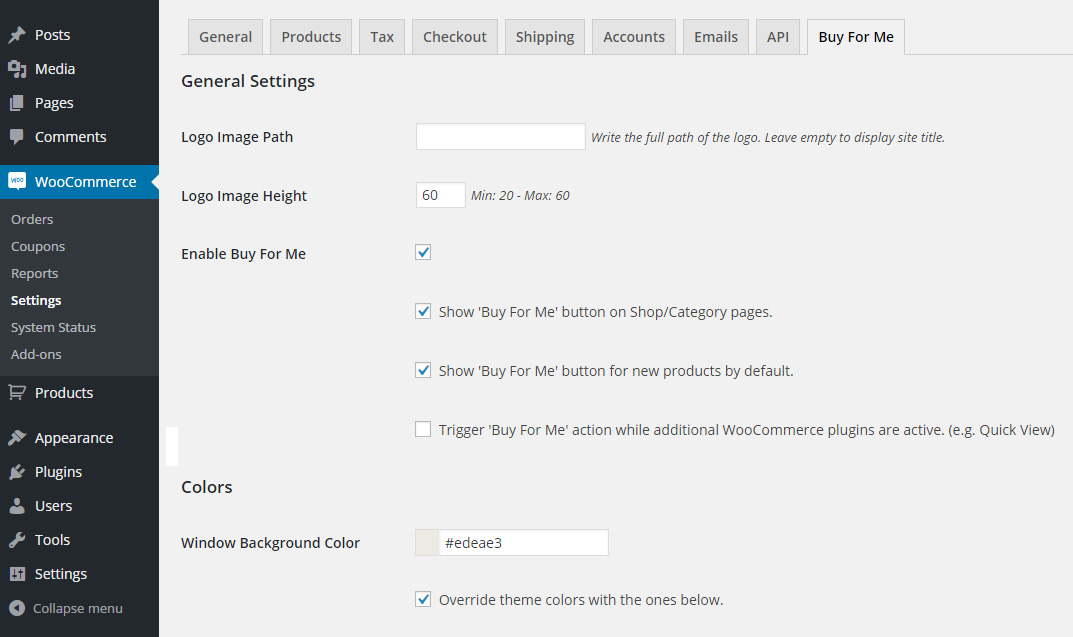The height and width of the screenshot is (637, 1073).
Task: Click the Pages icon in sidebar
Action: click(17, 103)
